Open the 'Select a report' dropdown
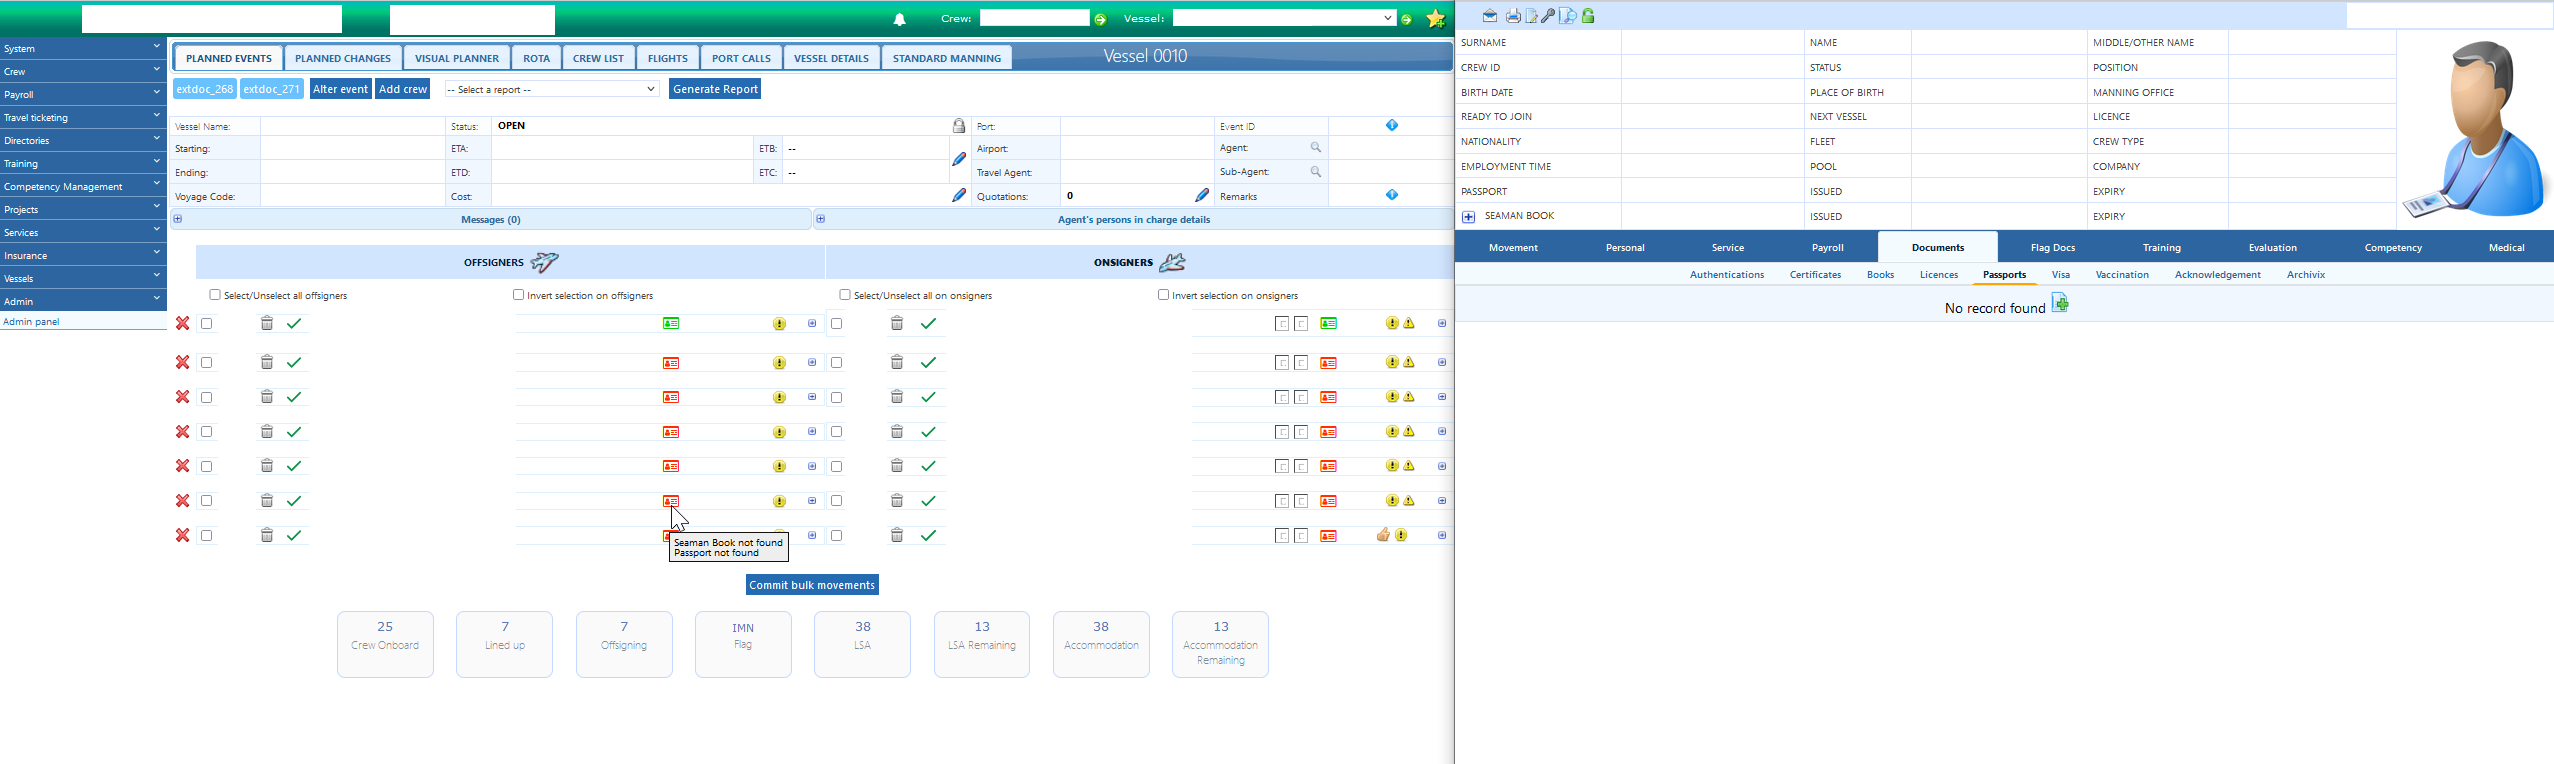 pos(551,89)
